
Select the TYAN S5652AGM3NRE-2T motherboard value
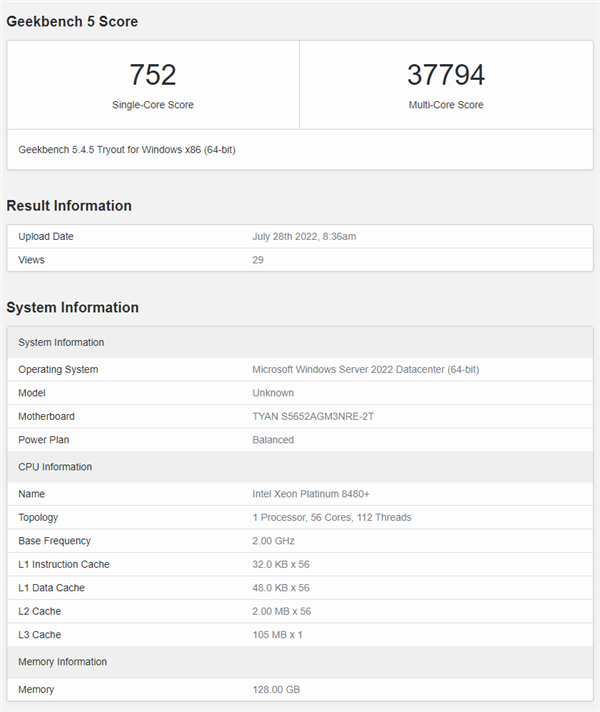tap(313, 417)
